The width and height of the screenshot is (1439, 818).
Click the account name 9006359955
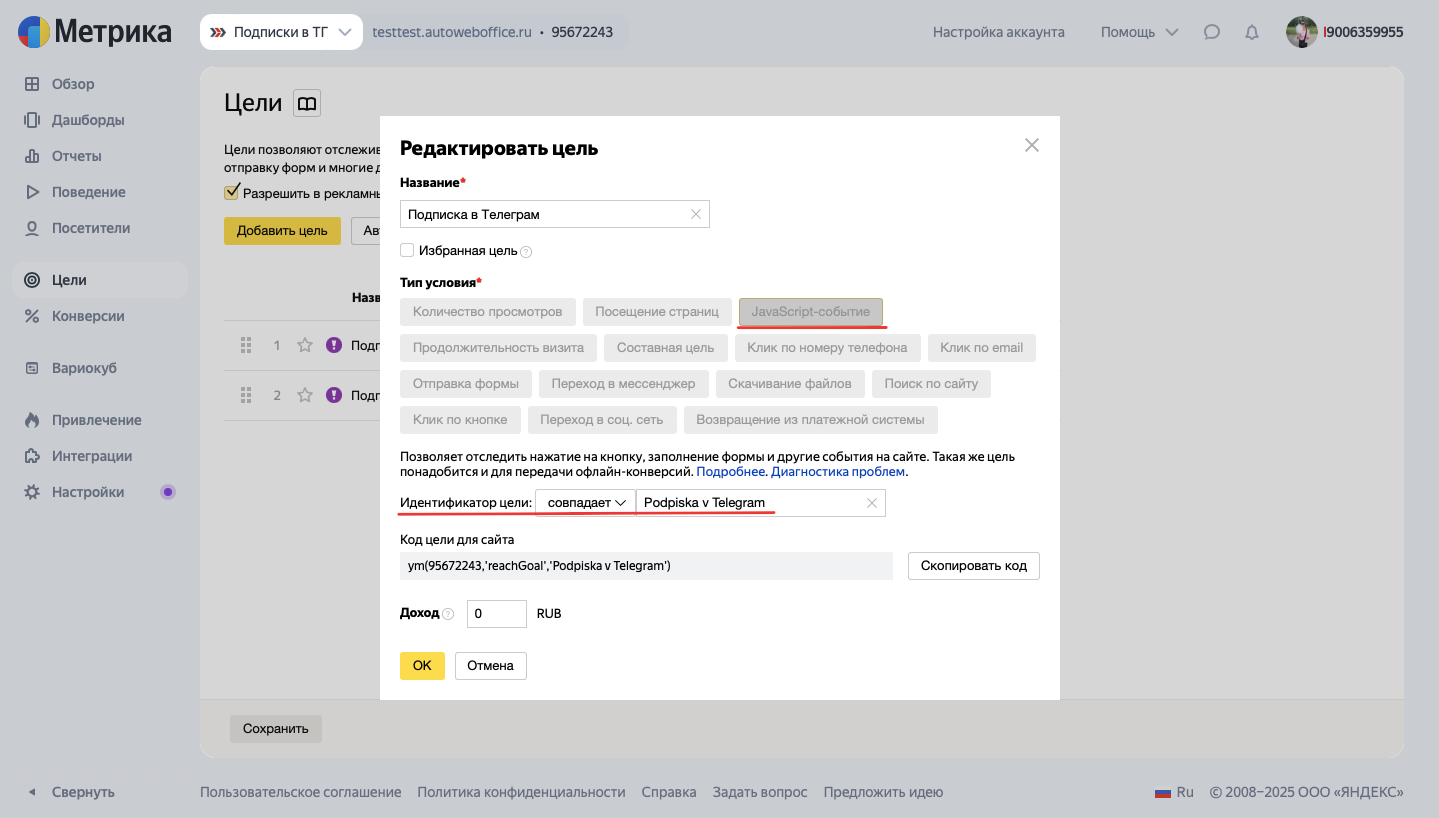(x=1363, y=32)
